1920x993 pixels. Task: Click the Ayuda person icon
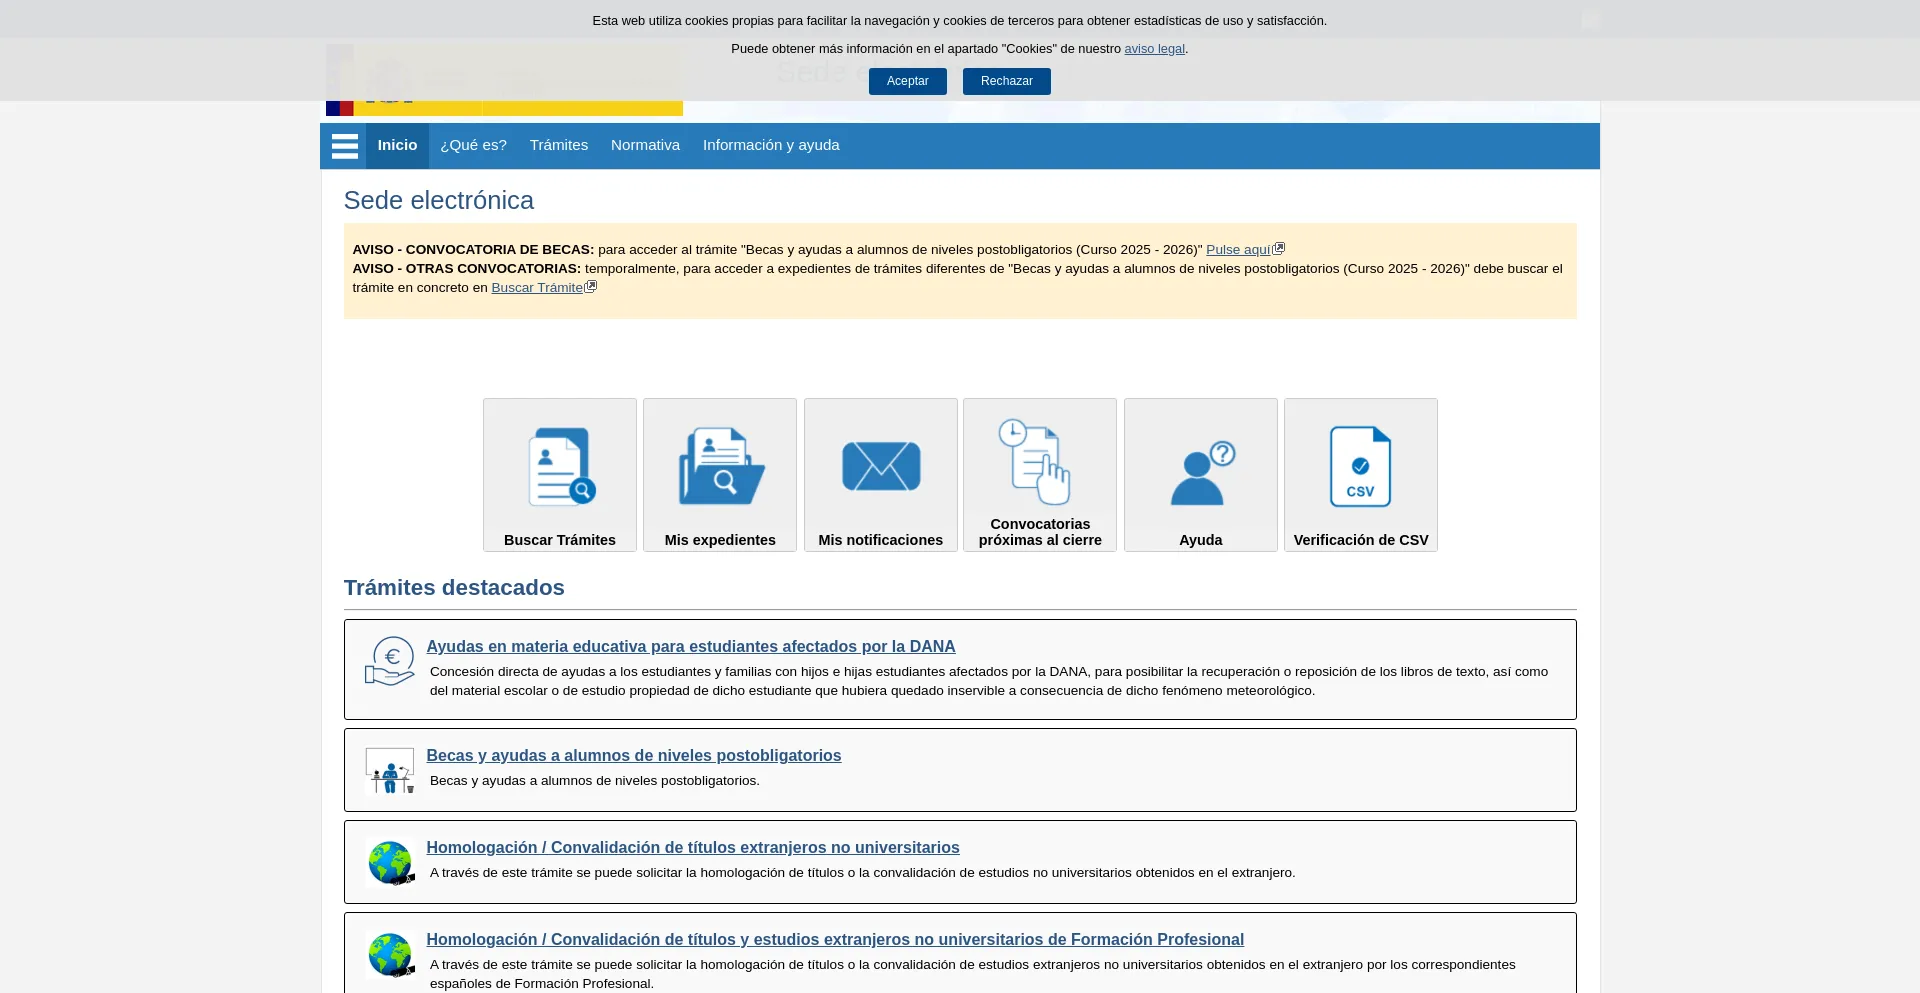(x=1200, y=472)
